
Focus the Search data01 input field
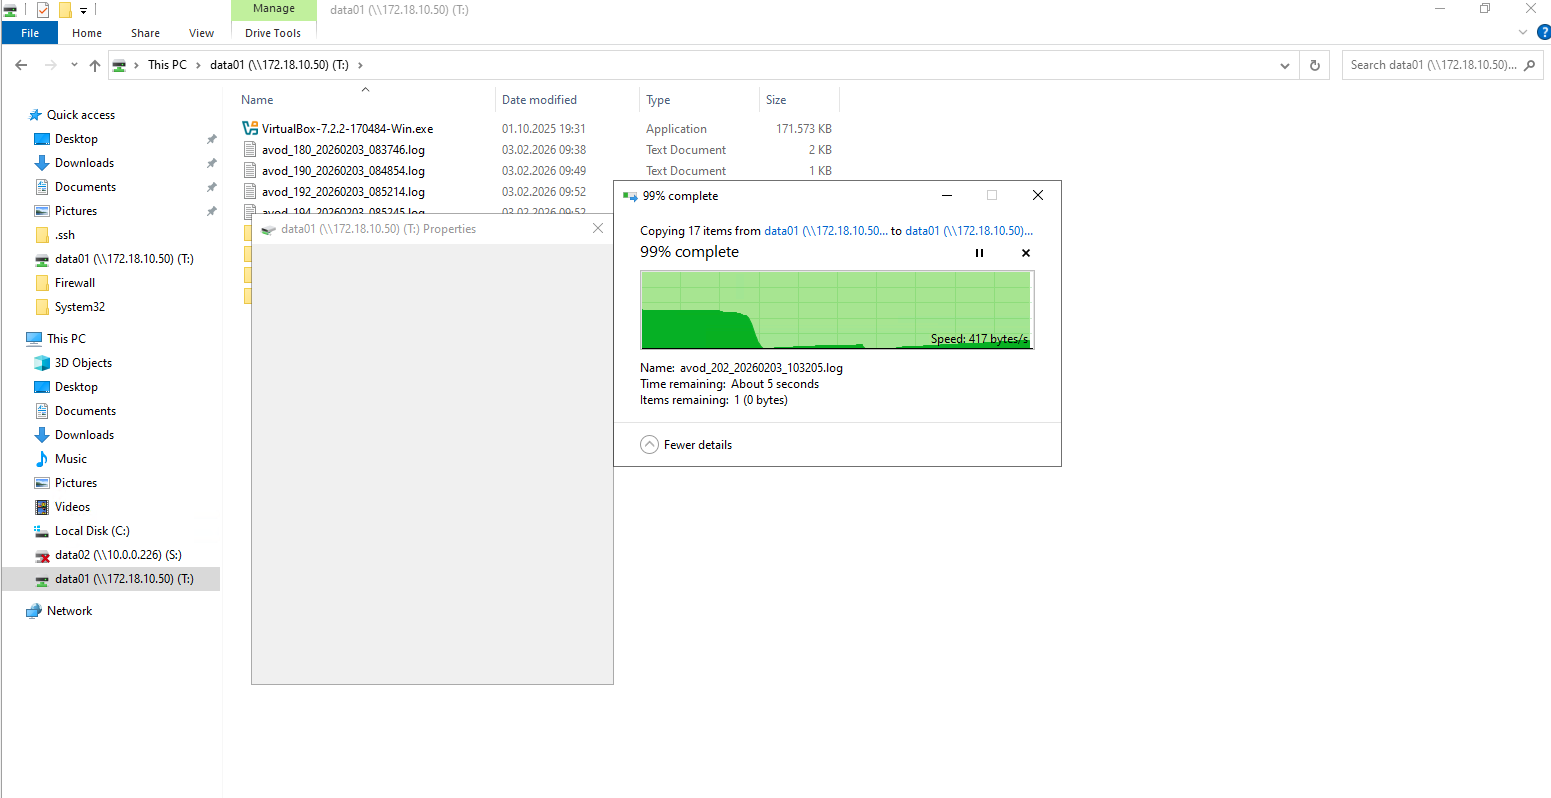point(1432,65)
